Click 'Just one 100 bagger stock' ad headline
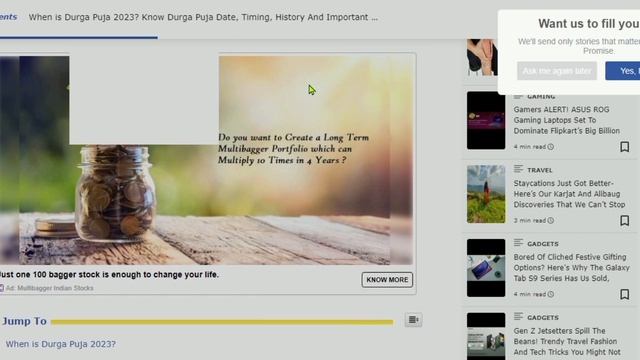 [x=109, y=275]
